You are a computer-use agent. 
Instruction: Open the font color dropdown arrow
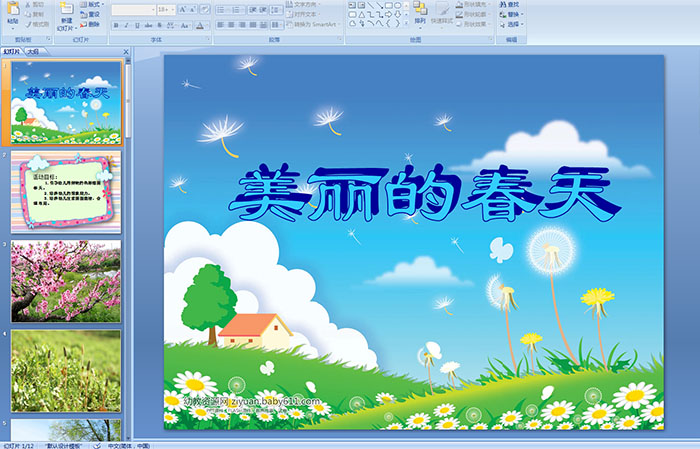pyautogui.click(x=207, y=25)
